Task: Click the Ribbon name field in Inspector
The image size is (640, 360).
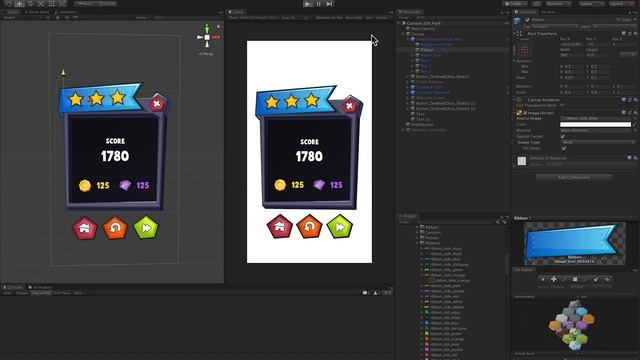Action: click(572, 20)
